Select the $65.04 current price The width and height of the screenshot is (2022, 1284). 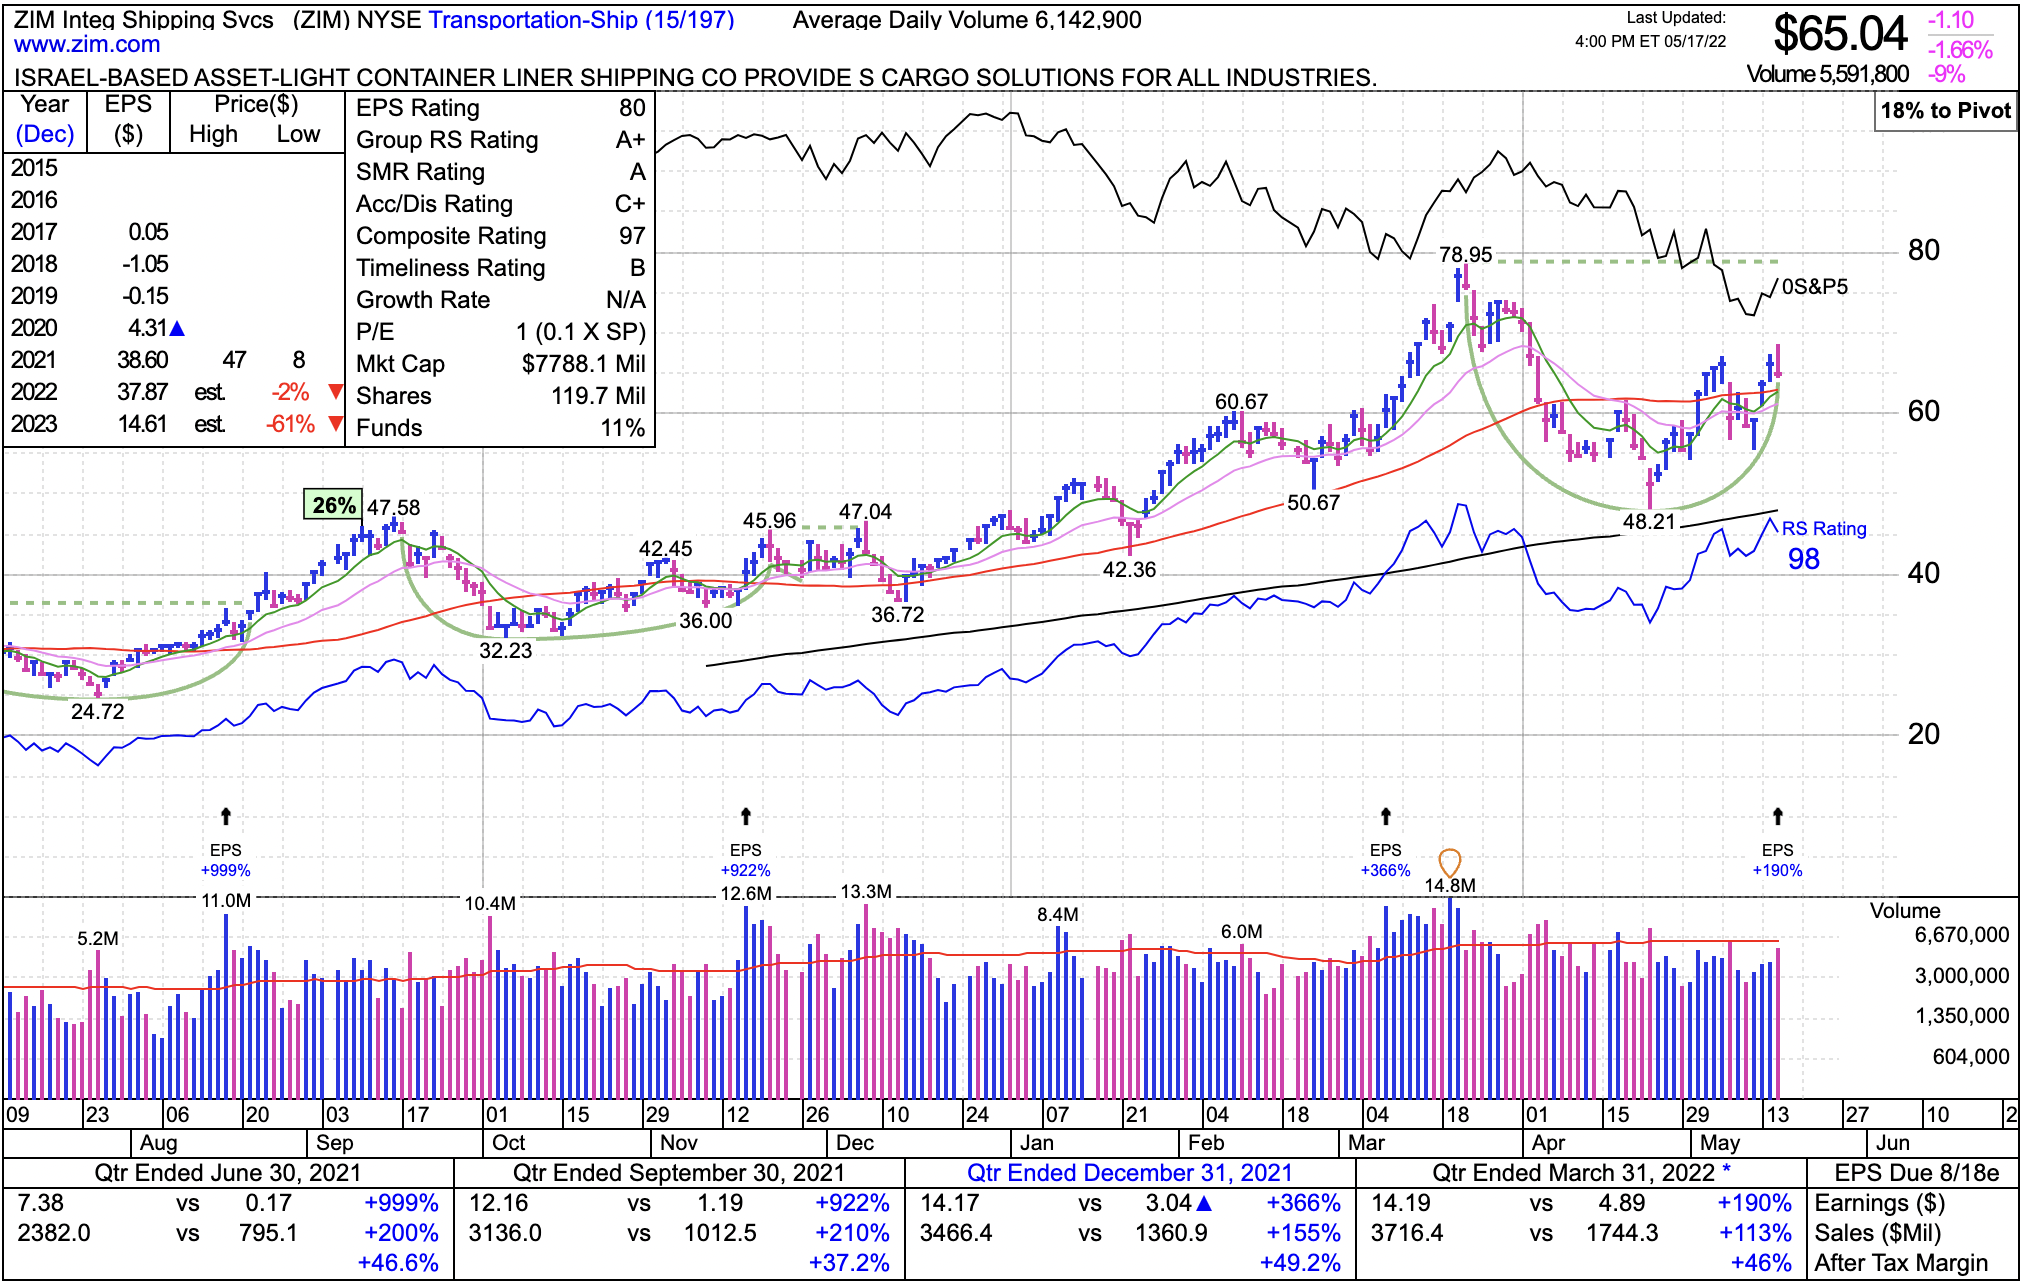click(x=1840, y=34)
